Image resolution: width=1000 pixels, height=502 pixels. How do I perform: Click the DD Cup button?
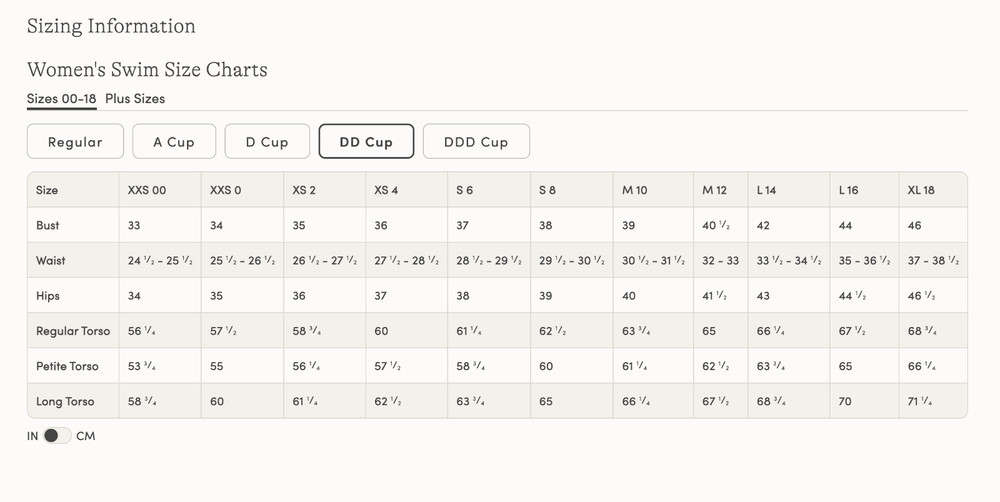[366, 142]
